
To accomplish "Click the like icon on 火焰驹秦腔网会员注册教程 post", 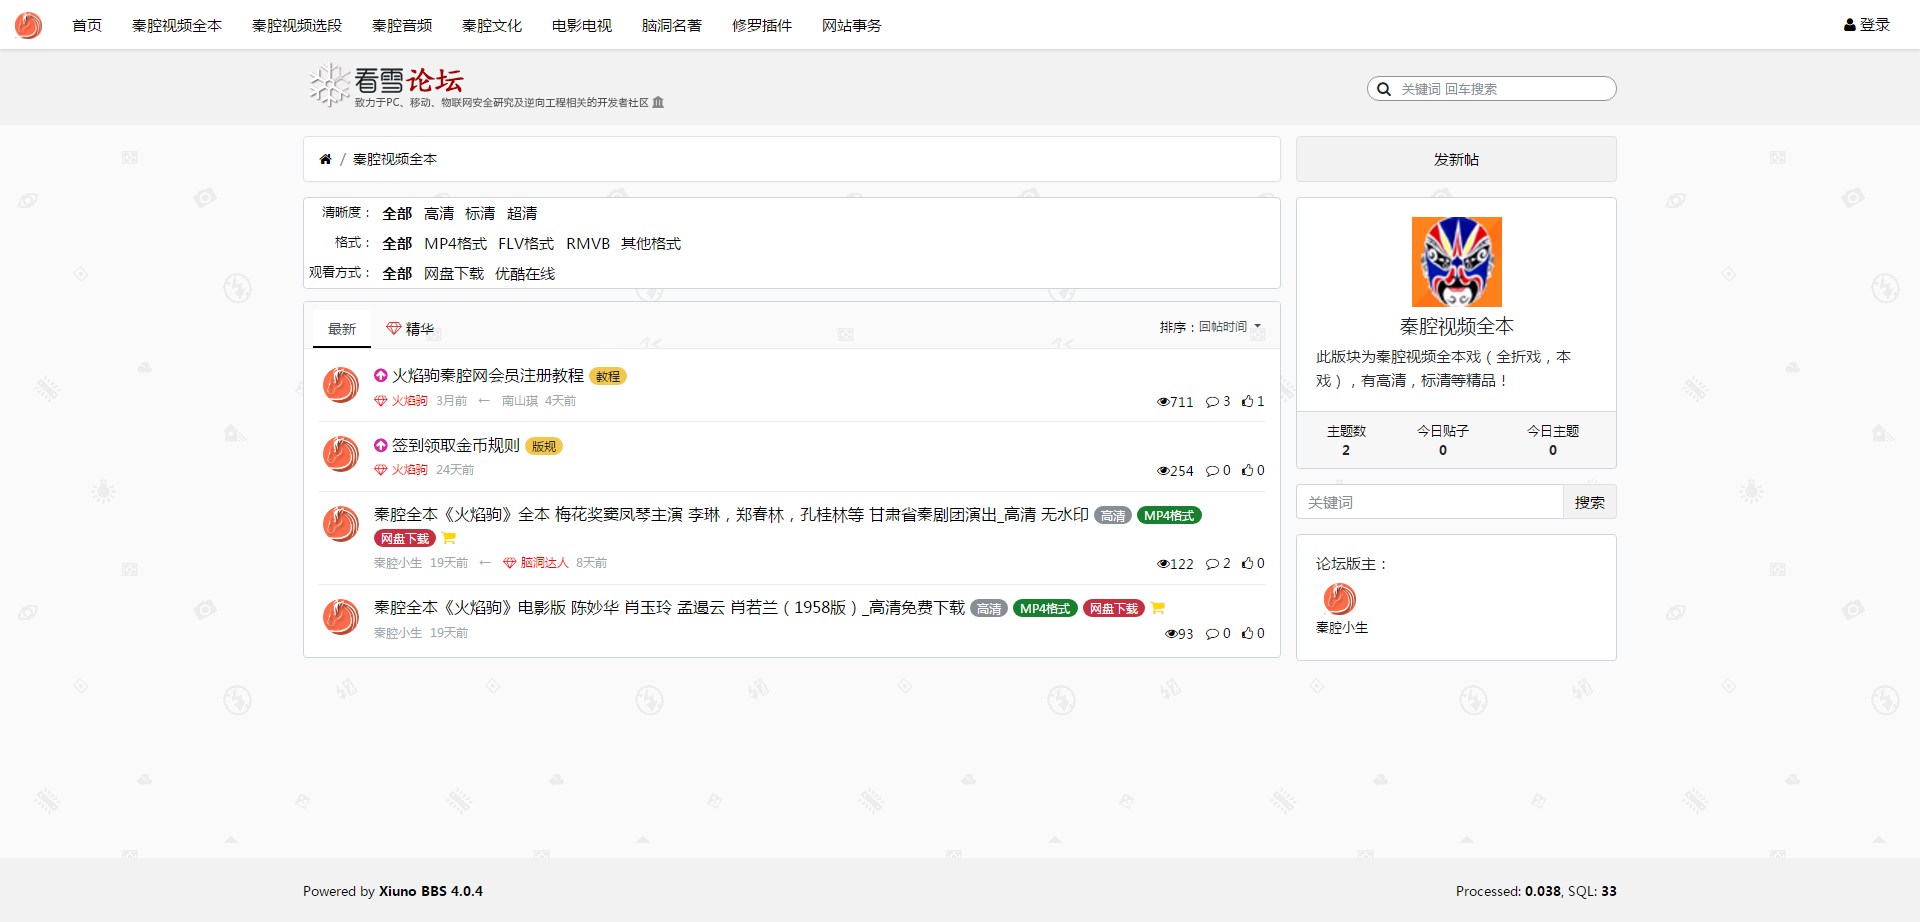I will tap(1247, 401).
